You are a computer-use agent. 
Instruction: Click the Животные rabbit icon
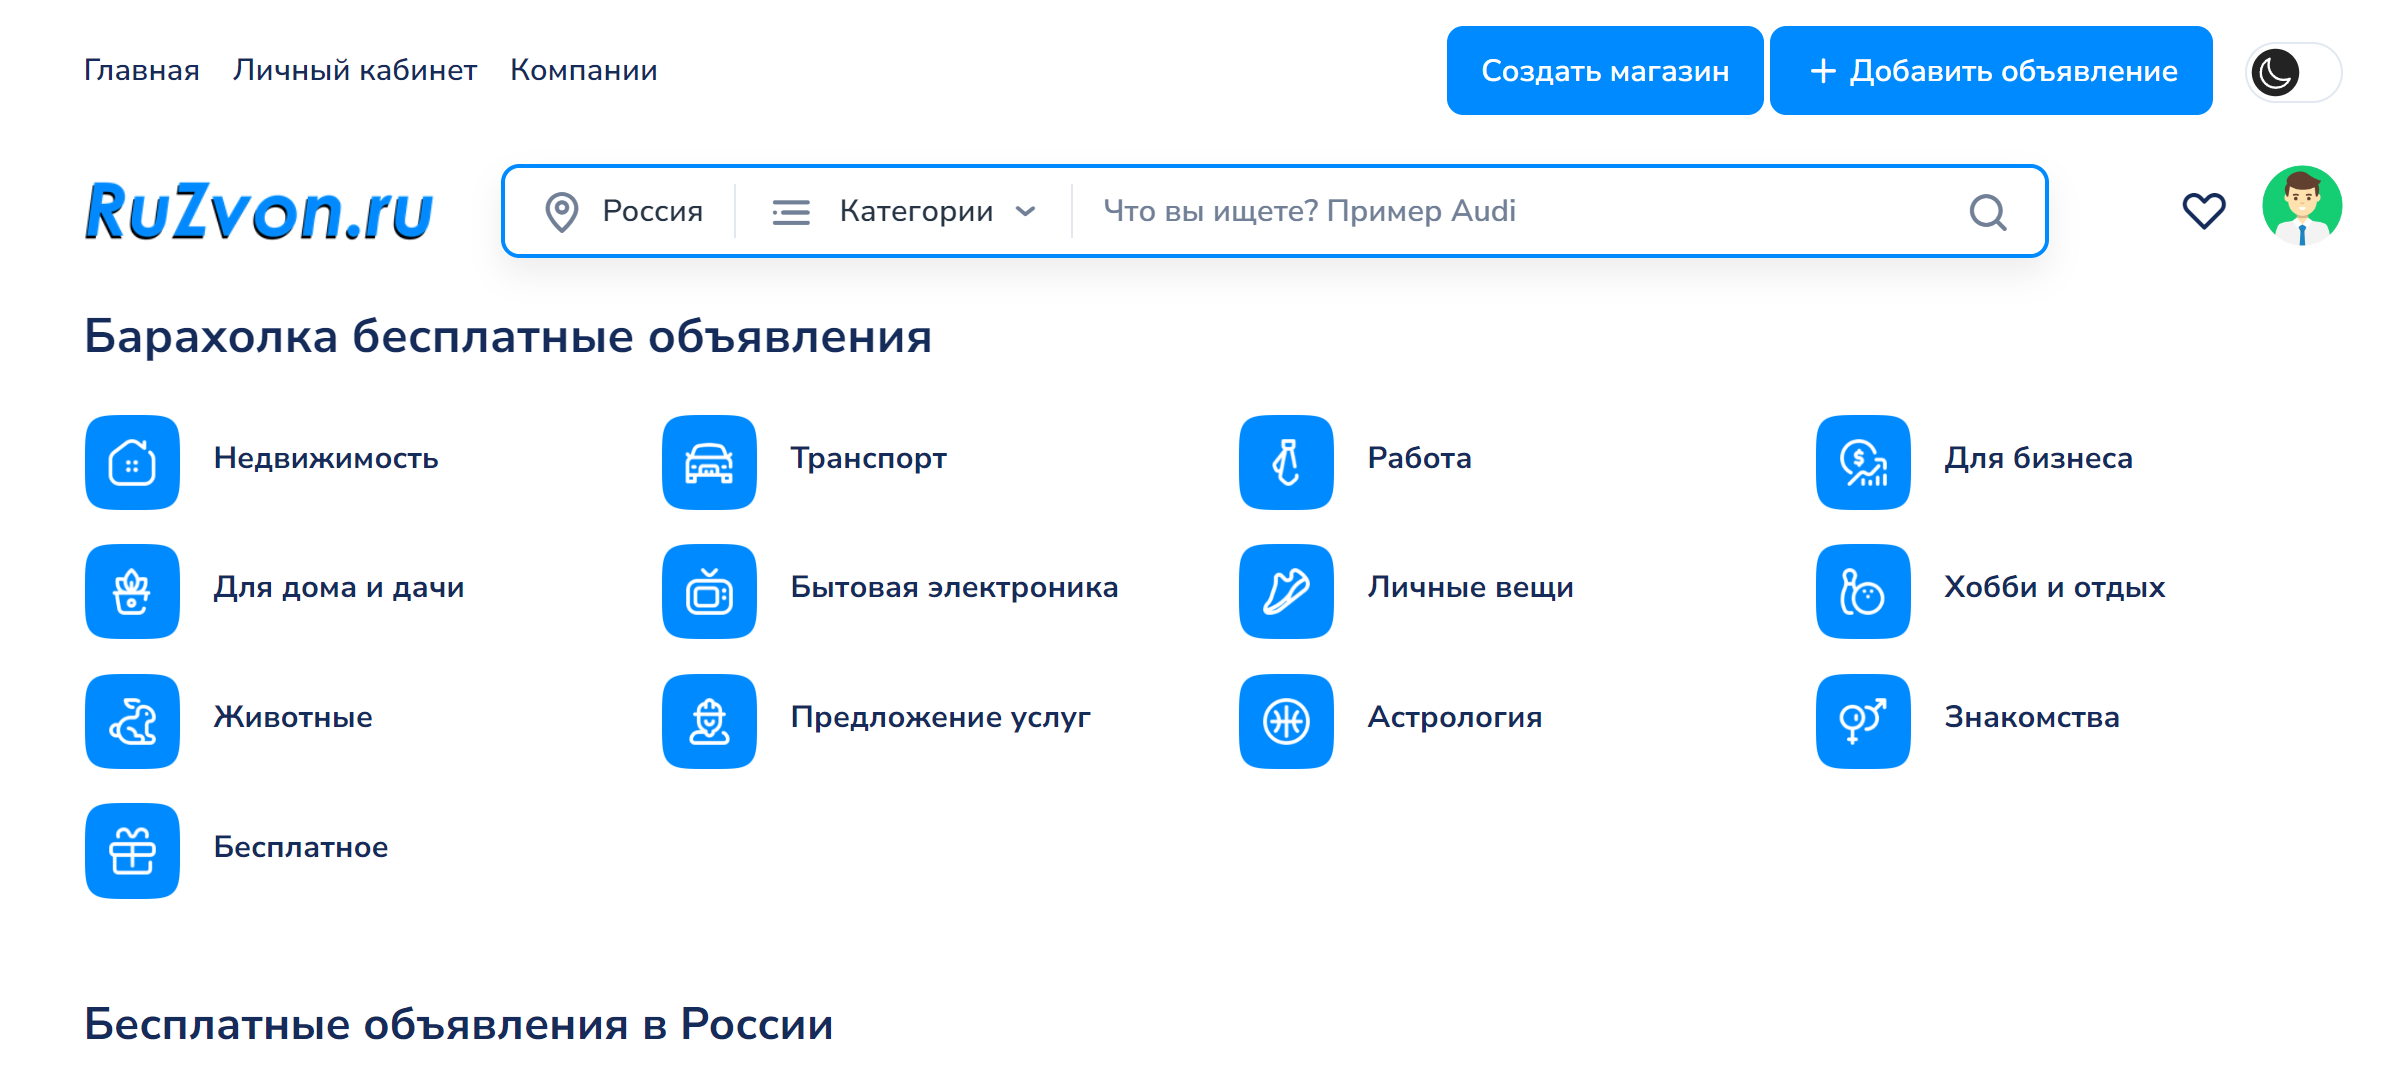click(132, 721)
